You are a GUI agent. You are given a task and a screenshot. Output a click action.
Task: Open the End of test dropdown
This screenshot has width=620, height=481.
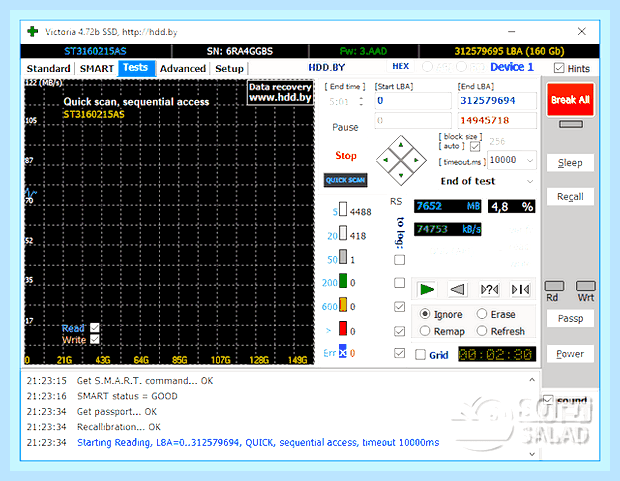tap(530, 181)
